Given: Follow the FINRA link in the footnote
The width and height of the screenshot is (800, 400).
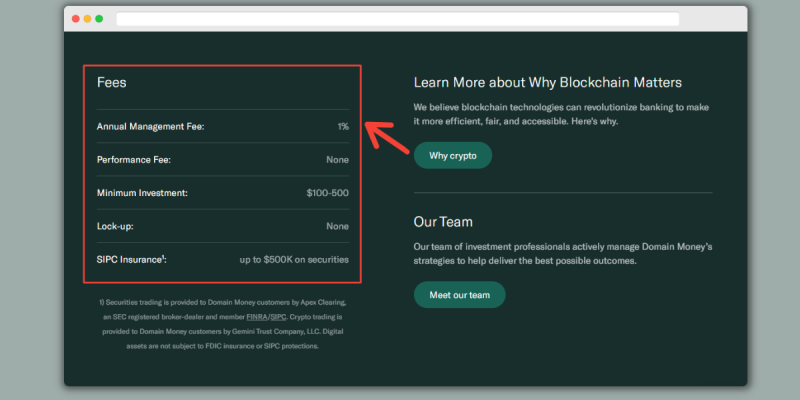Looking at the screenshot, I should point(257,317).
